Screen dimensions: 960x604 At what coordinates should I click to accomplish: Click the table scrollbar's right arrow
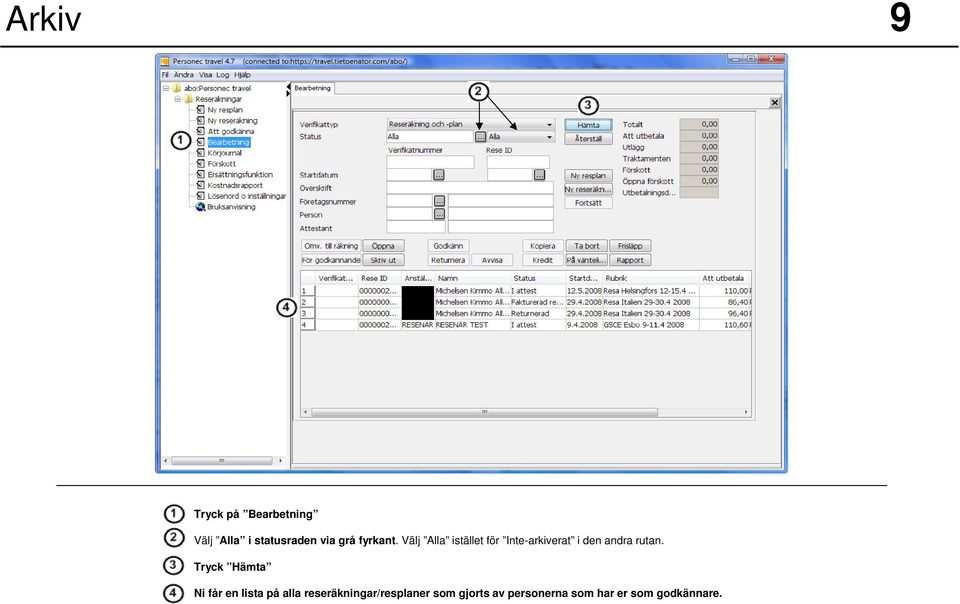pos(746,412)
